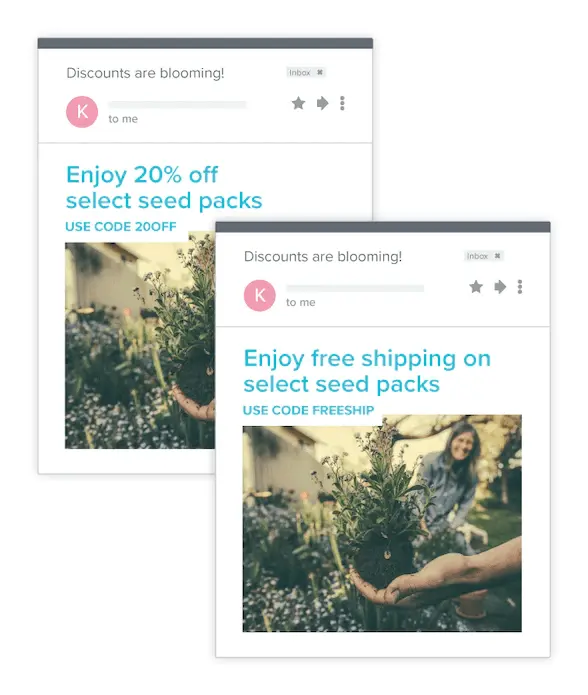The height and width of the screenshot is (695, 588).
Task: Select the Inbox tag on the 20% off email
Action: point(300,72)
